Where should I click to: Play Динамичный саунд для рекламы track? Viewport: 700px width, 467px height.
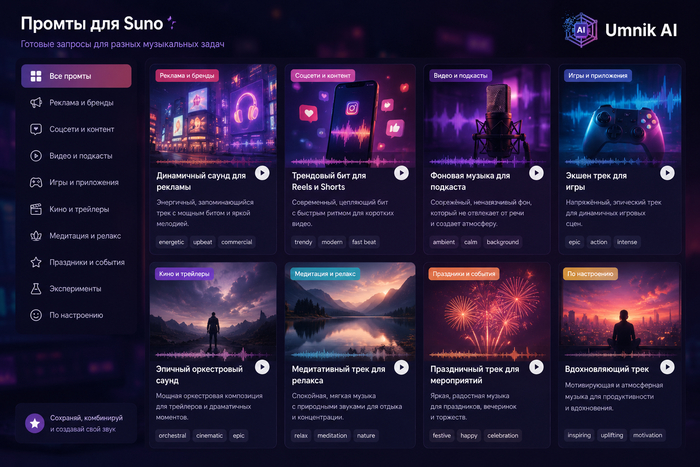click(x=262, y=173)
